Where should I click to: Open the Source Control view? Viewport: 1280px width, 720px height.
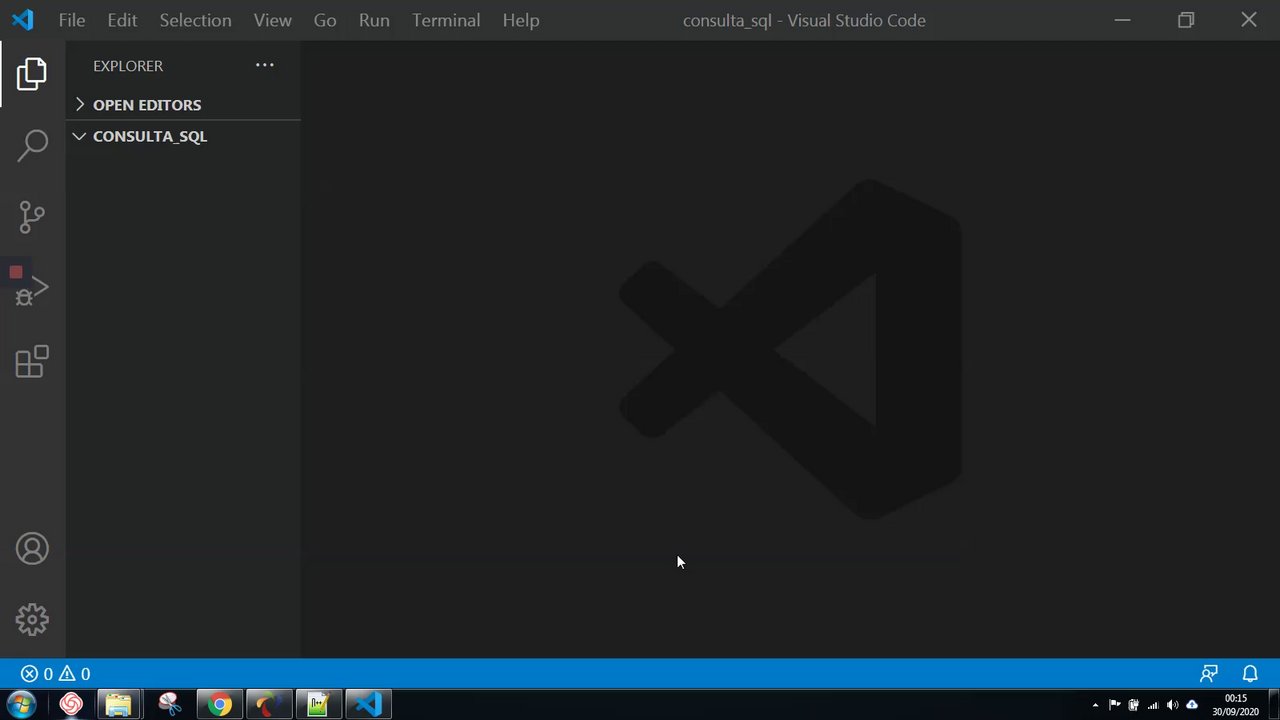(x=32, y=217)
